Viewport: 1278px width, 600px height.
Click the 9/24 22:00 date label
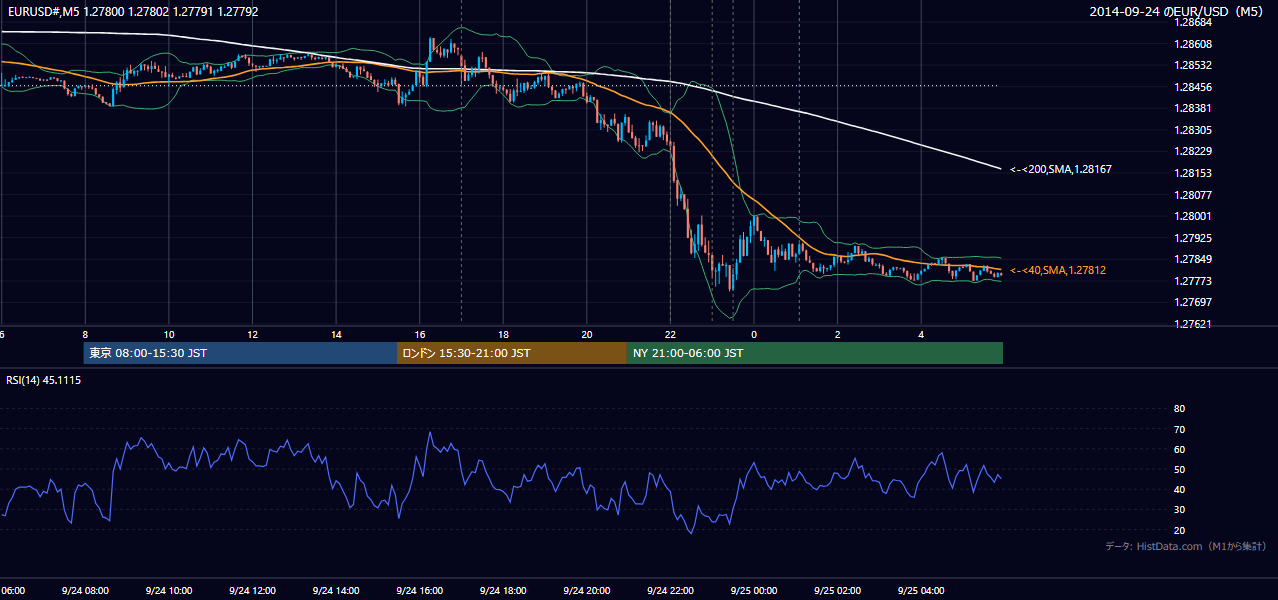tap(670, 591)
